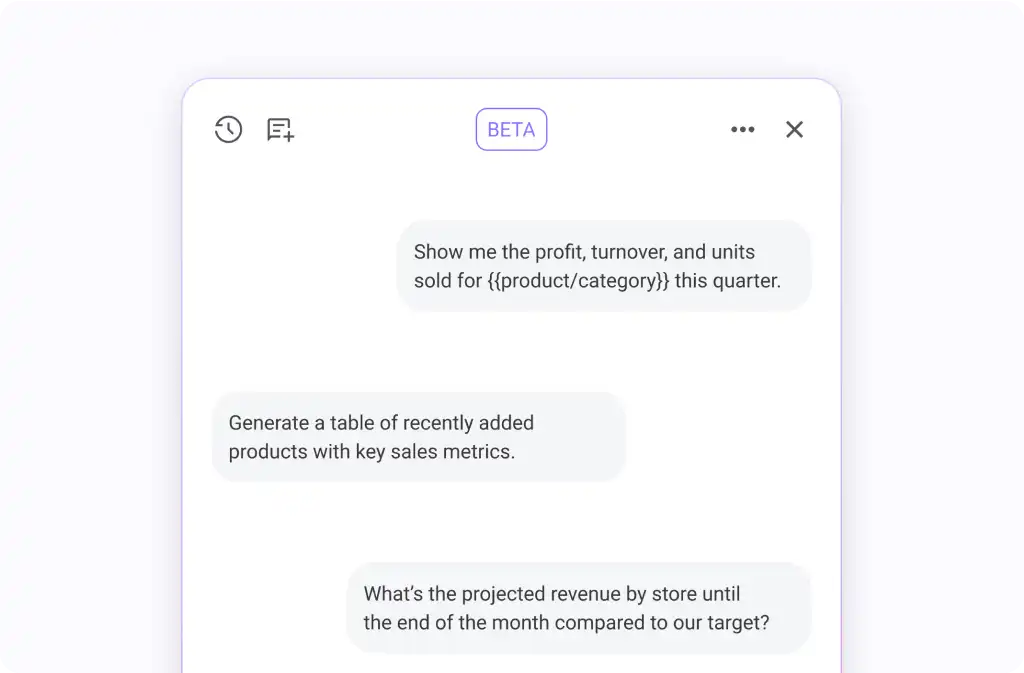Close the assistant panel with the X
The height and width of the screenshot is (673, 1024).
pyautogui.click(x=795, y=129)
